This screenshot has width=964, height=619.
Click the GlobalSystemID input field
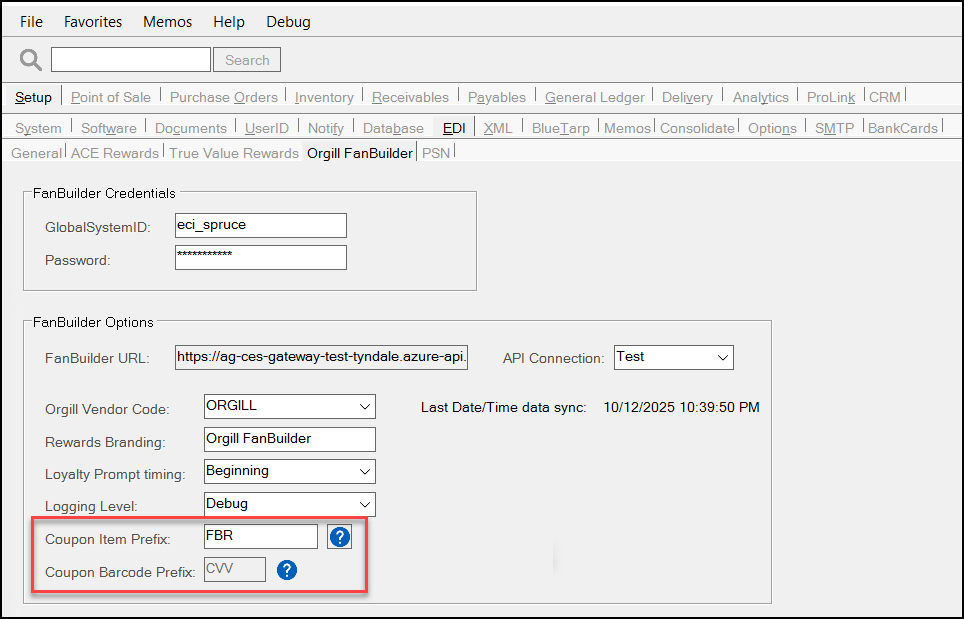tap(260, 225)
